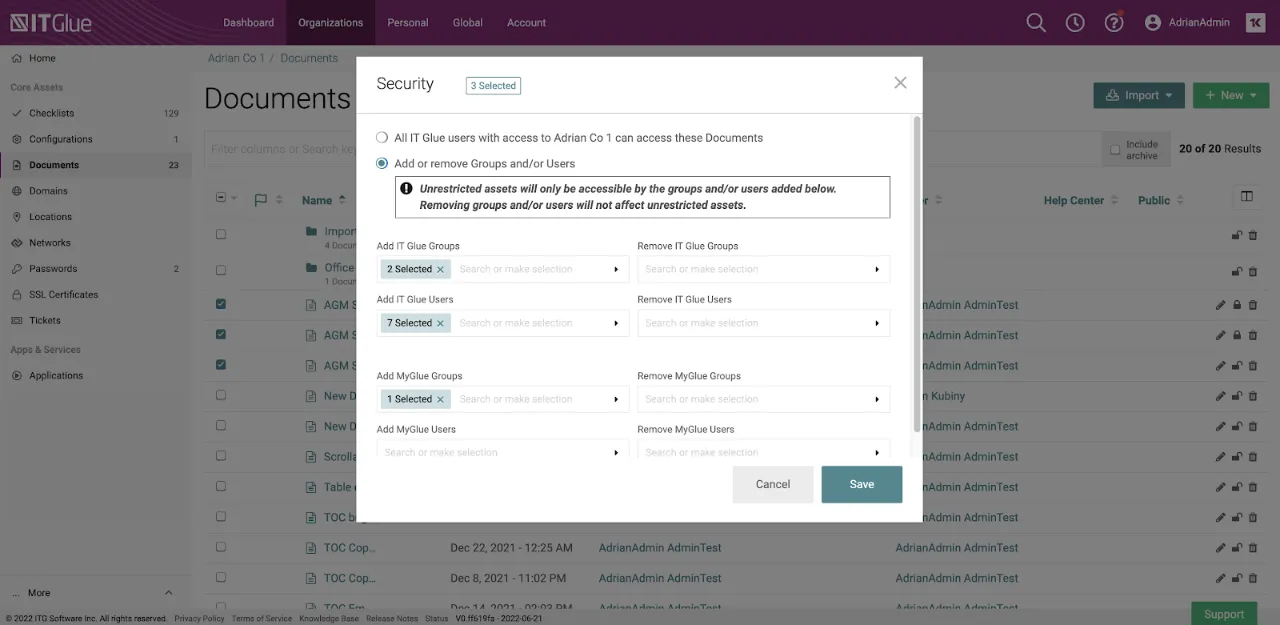This screenshot has width=1280, height=625.
Task: Open the recent history clock icon
Action: coord(1075,23)
